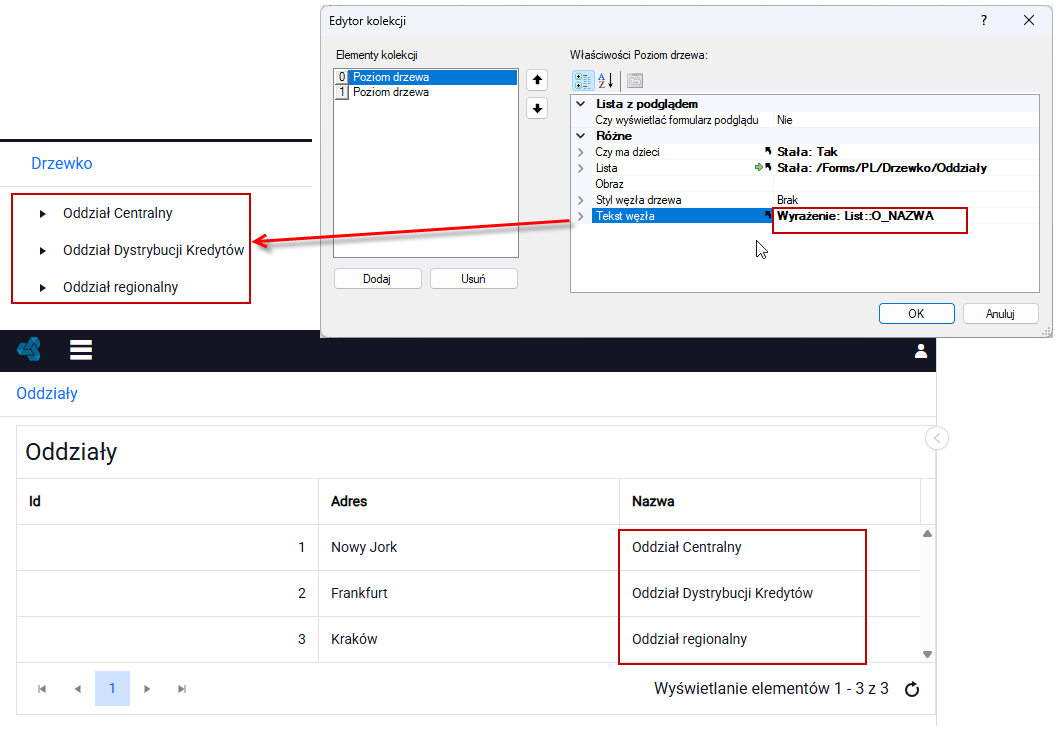This screenshot has width=1060, height=730.
Task: Cancel the dialog with Anuluj
Action: click(x=1000, y=314)
